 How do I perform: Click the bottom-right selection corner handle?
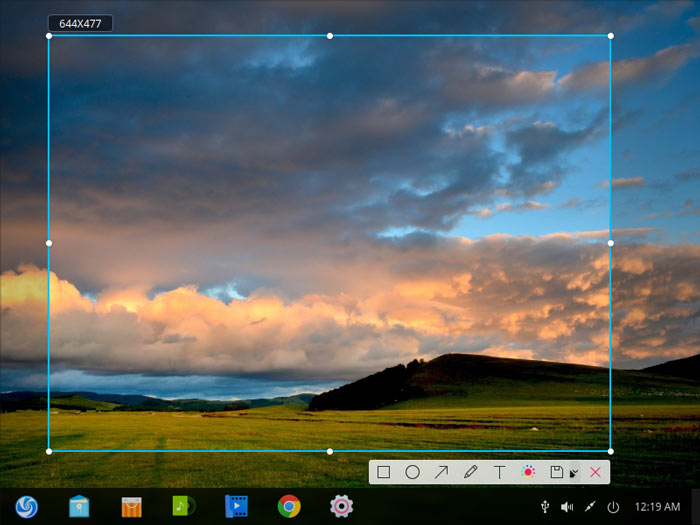(611, 451)
